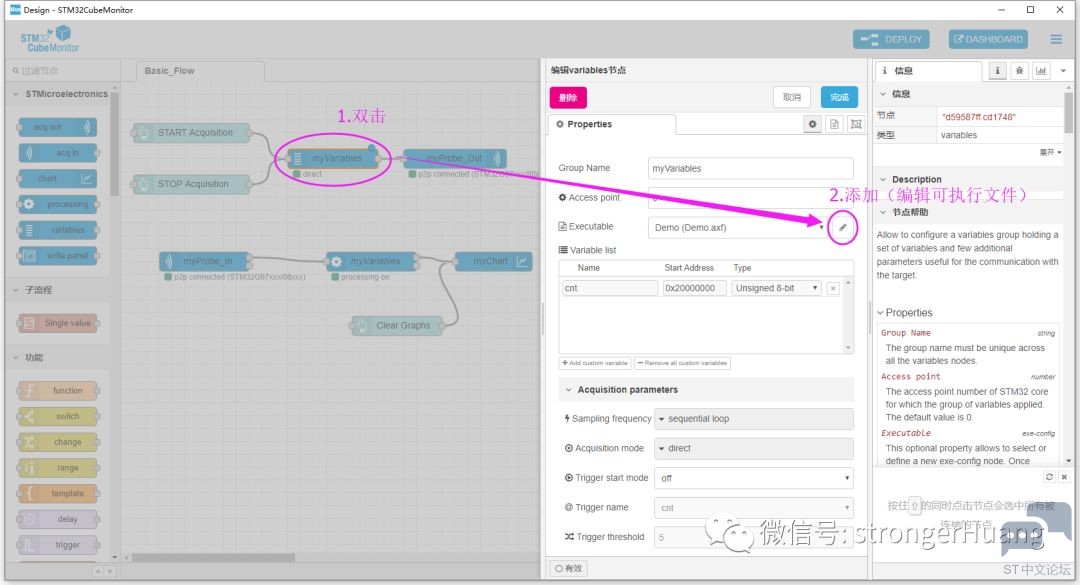Click the filter nodes search field
The height and width of the screenshot is (585, 1080).
[62, 70]
